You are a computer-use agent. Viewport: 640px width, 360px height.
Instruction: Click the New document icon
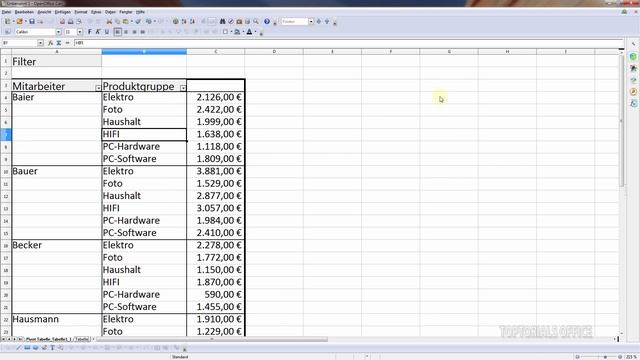(x=7, y=21)
